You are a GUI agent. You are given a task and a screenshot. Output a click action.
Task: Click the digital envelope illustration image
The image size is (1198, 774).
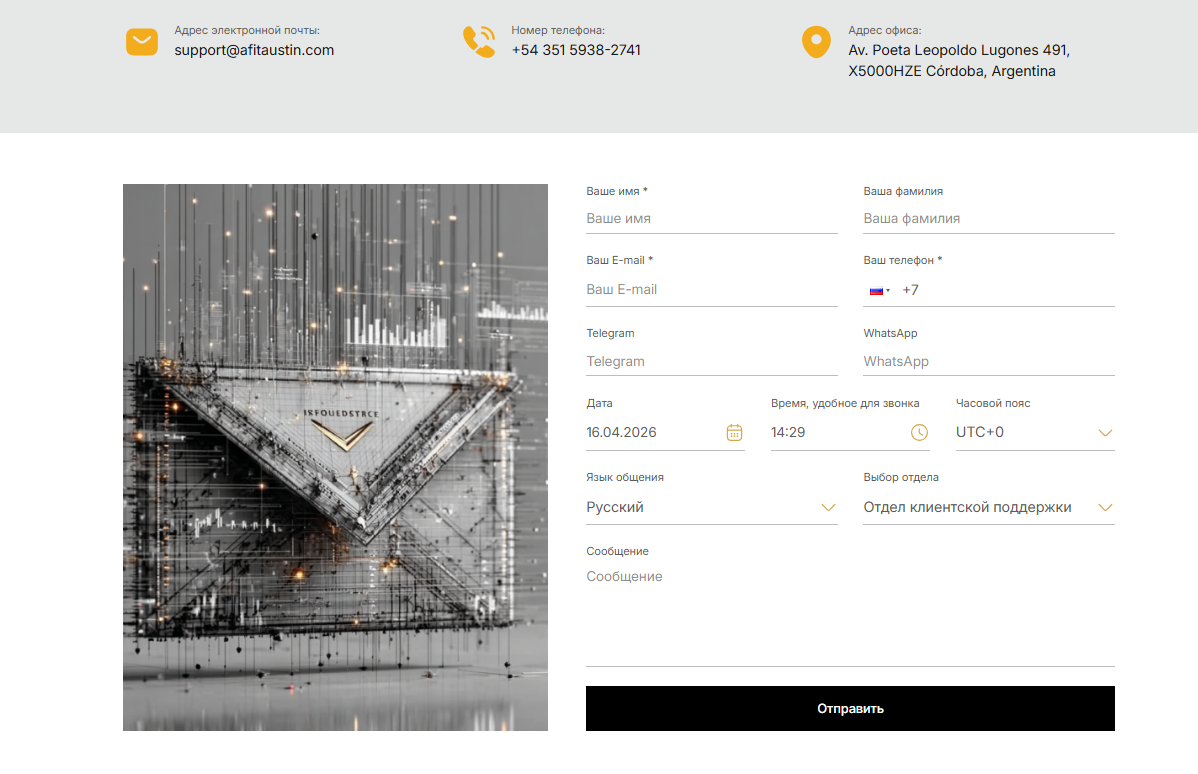tap(335, 457)
